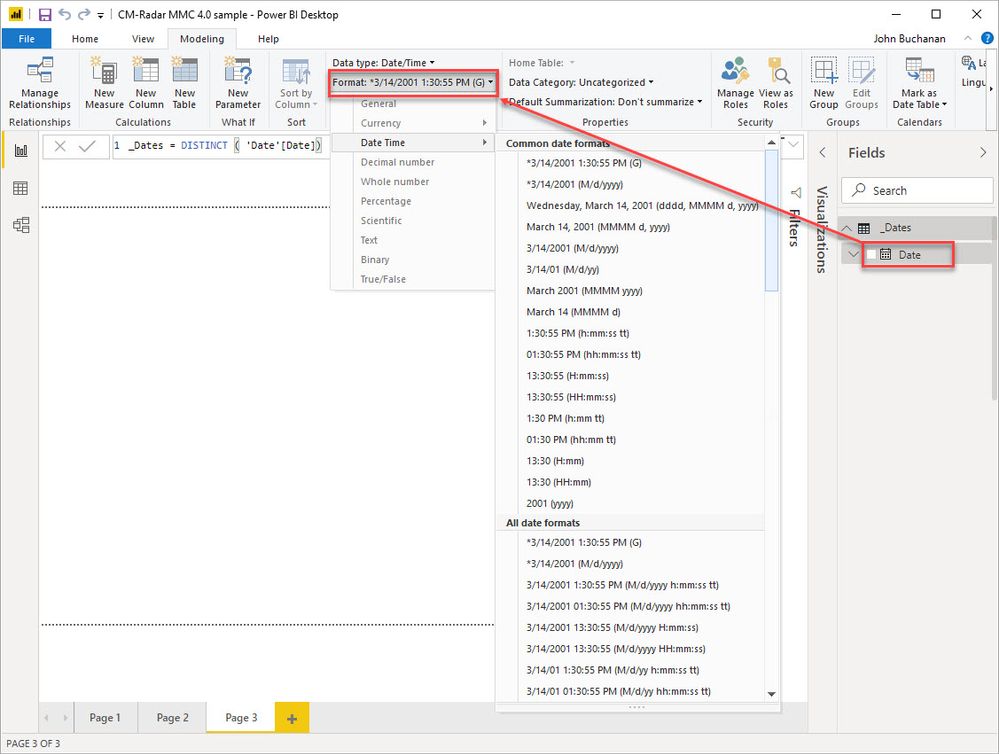Check the Date field checkbox
The width and height of the screenshot is (999, 754).
871,255
